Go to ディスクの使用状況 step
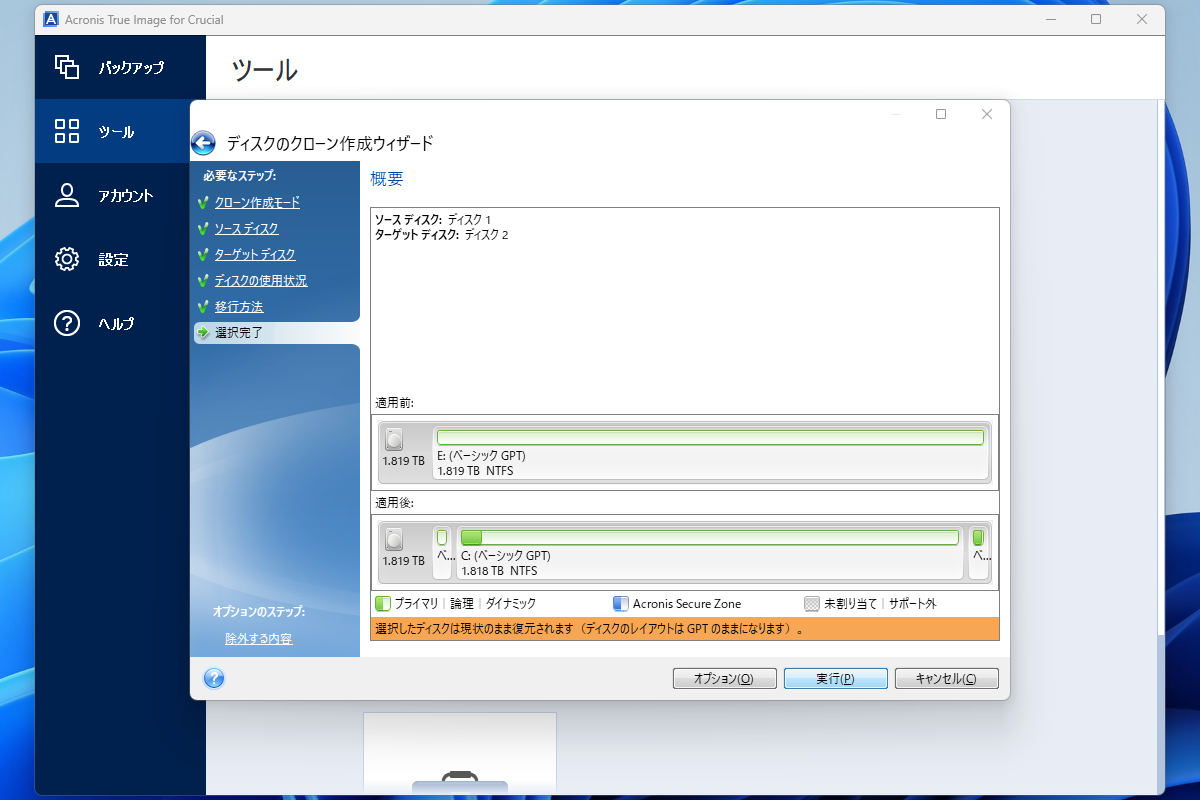This screenshot has height=800, width=1200. click(261, 281)
